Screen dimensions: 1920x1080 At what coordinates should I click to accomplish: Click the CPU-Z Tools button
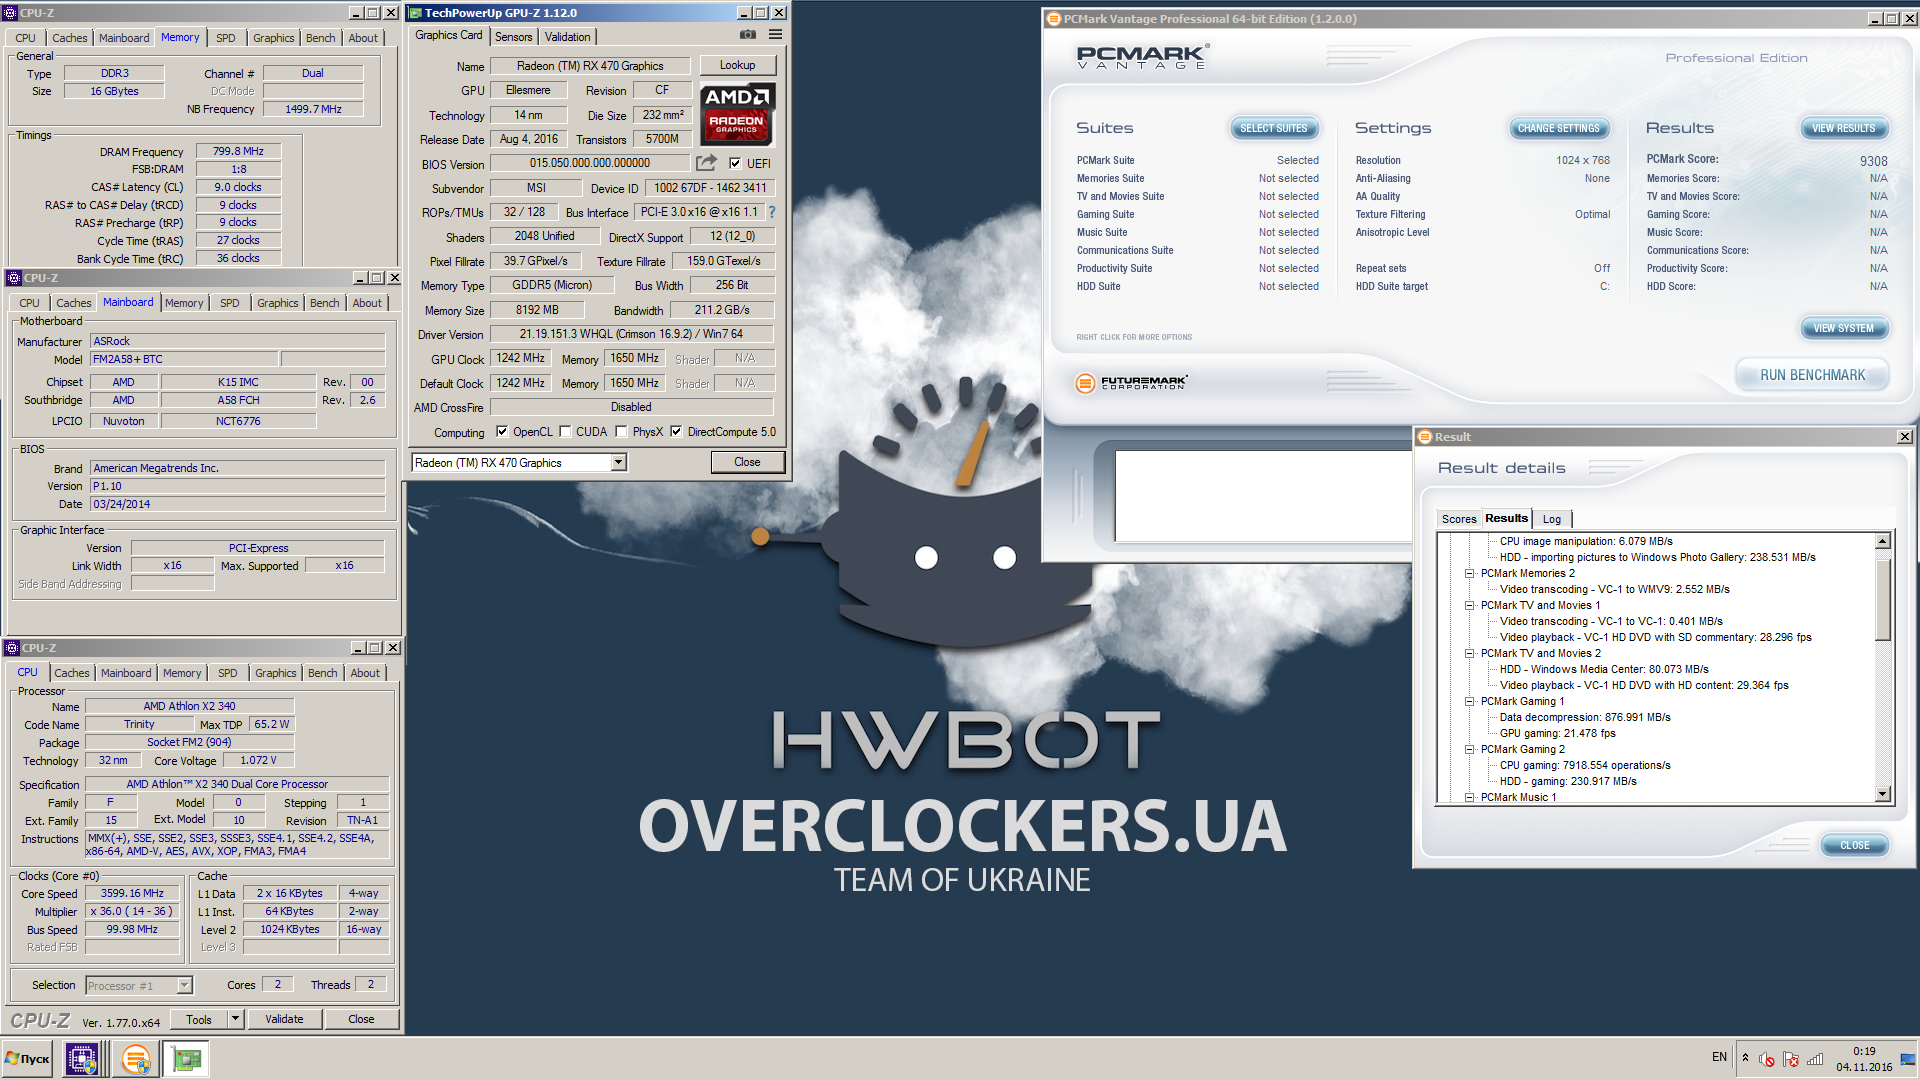pos(199,1019)
